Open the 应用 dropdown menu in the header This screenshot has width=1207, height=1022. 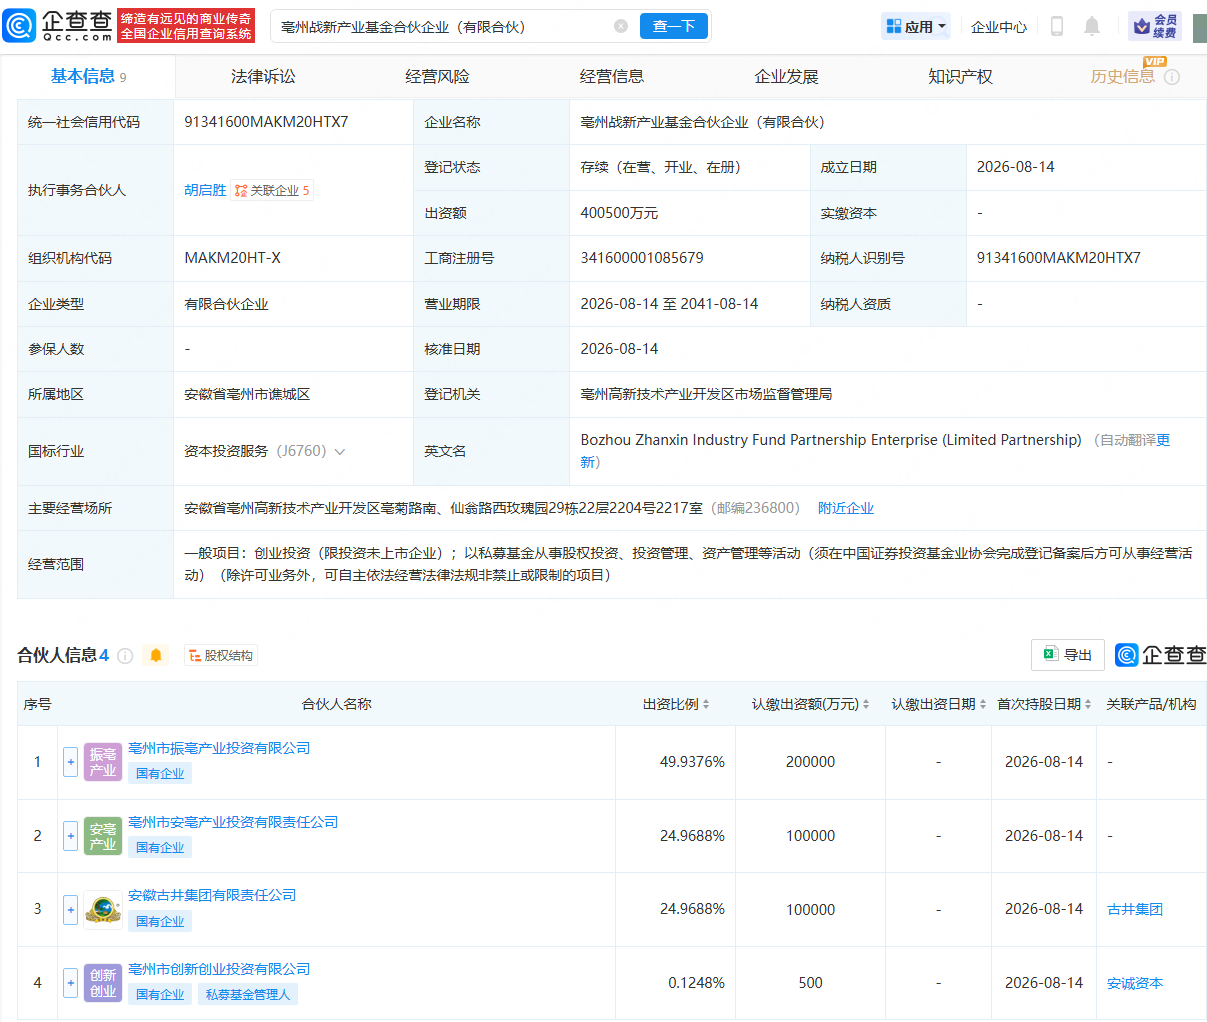[x=916, y=26]
